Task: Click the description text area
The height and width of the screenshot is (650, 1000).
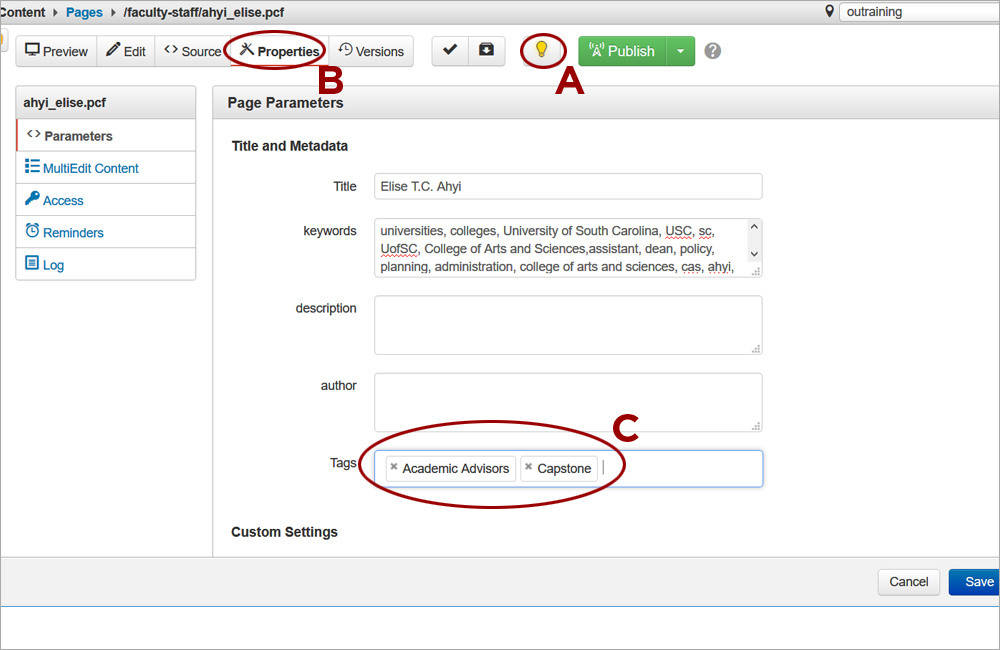Action: tap(568, 325)
